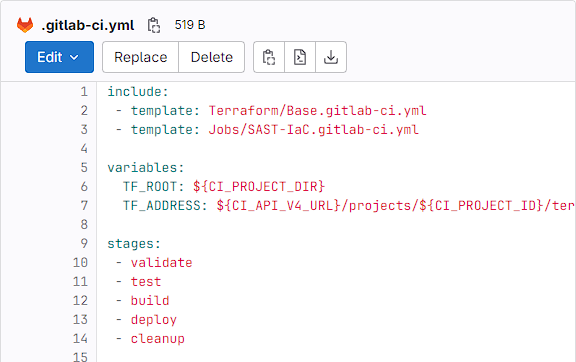Click 'Terraform/Base.gitlab-ci.yml' template value
This screenshot has width=576, height=362.
click(317, 111)
